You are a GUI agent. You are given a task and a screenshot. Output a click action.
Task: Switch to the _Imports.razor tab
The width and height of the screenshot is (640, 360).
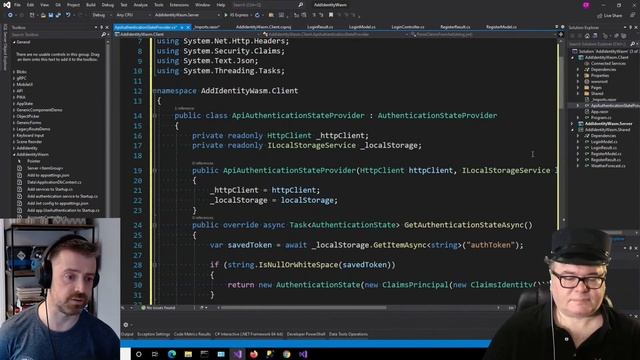click(207, 27)
